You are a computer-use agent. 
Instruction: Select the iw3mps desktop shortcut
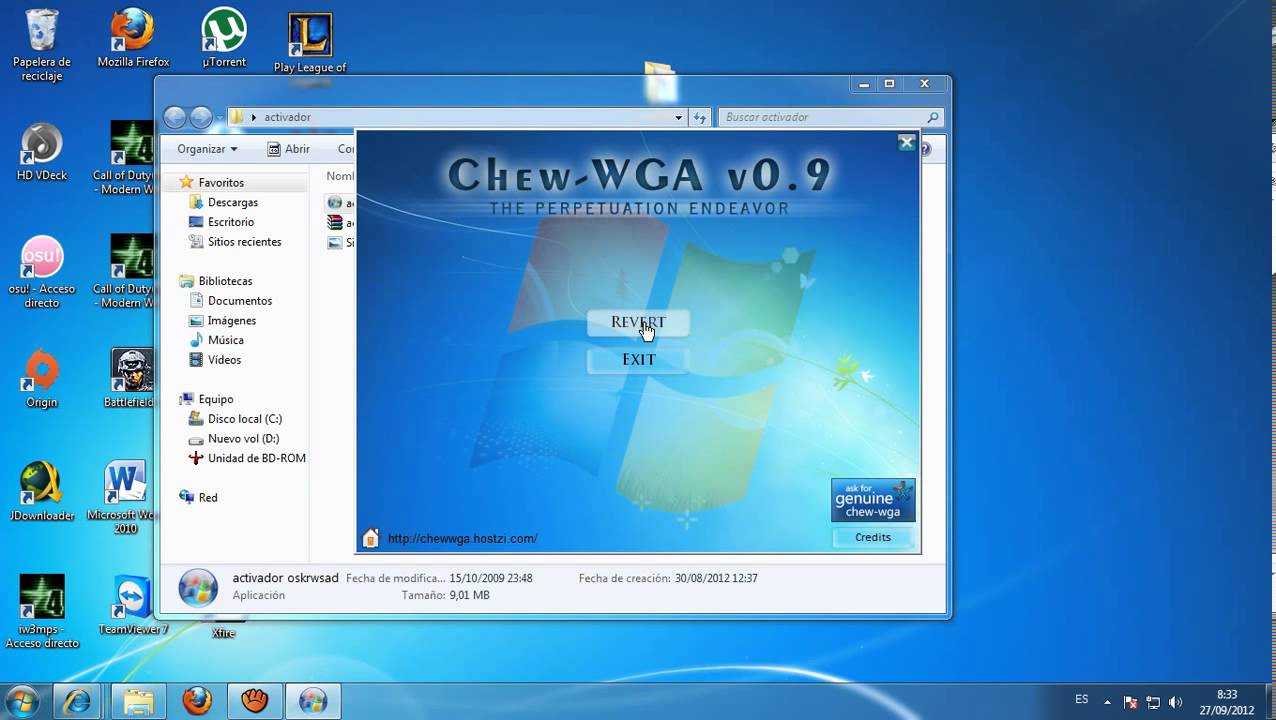42,612
